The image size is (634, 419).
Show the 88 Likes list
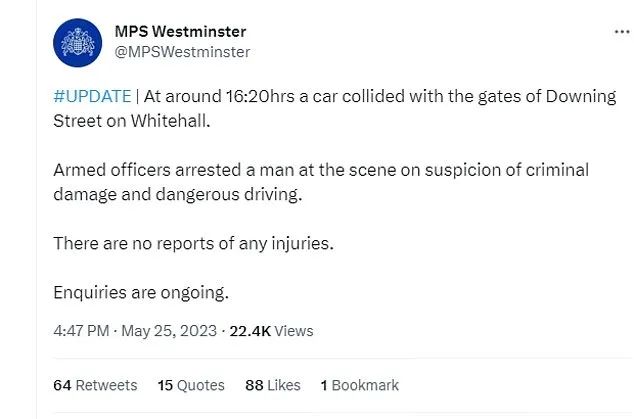(x=273, y=385)
